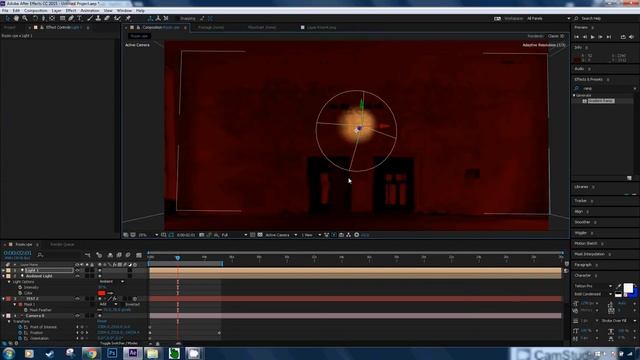Select the Brush tool

pyautogui.click(x=90, y=18)
